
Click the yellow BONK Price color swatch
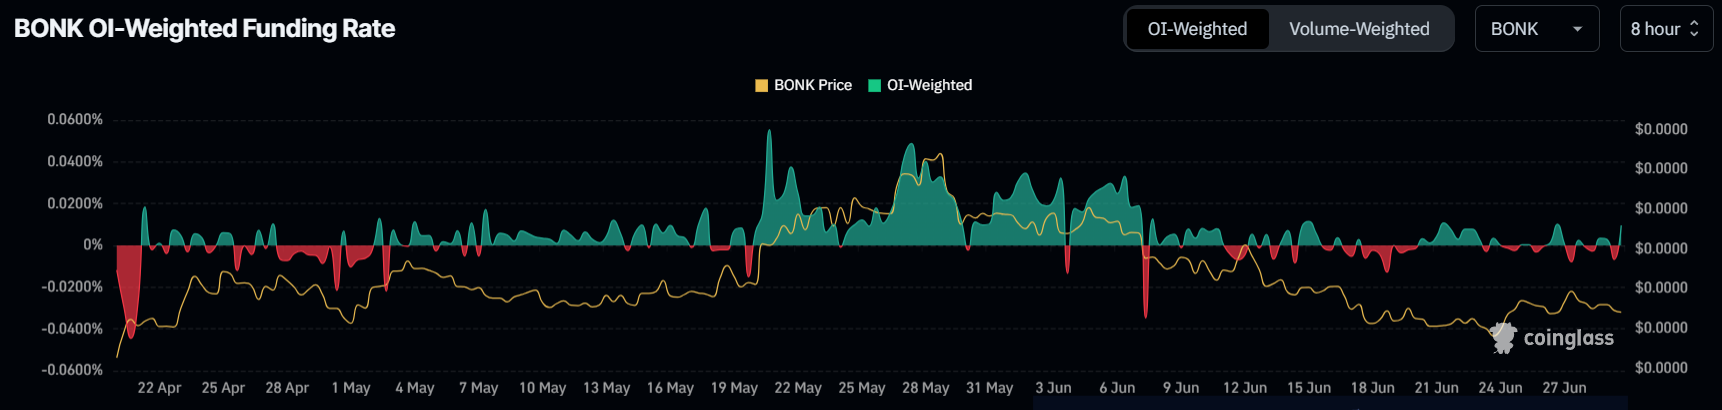coord(761,85)
